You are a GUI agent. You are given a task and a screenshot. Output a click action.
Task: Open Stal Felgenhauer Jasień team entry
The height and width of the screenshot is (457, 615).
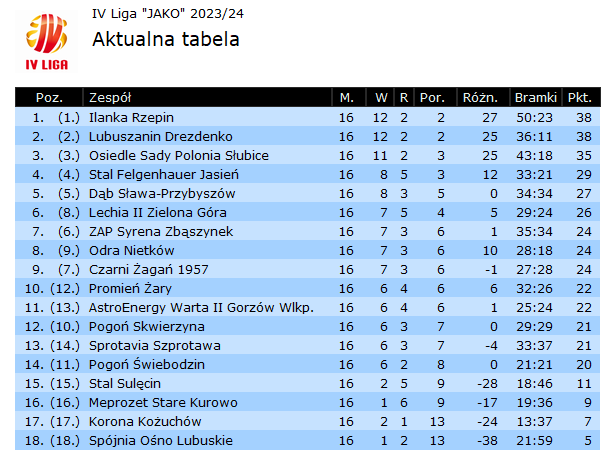164,174
